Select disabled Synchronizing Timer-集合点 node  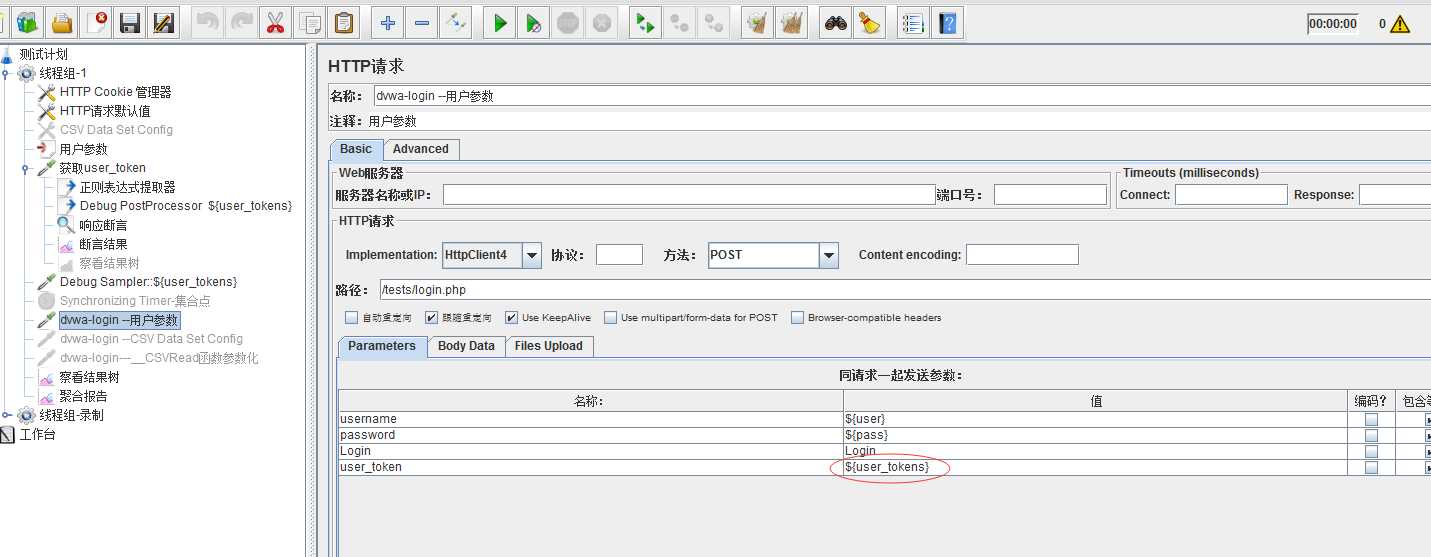[134, 301]
